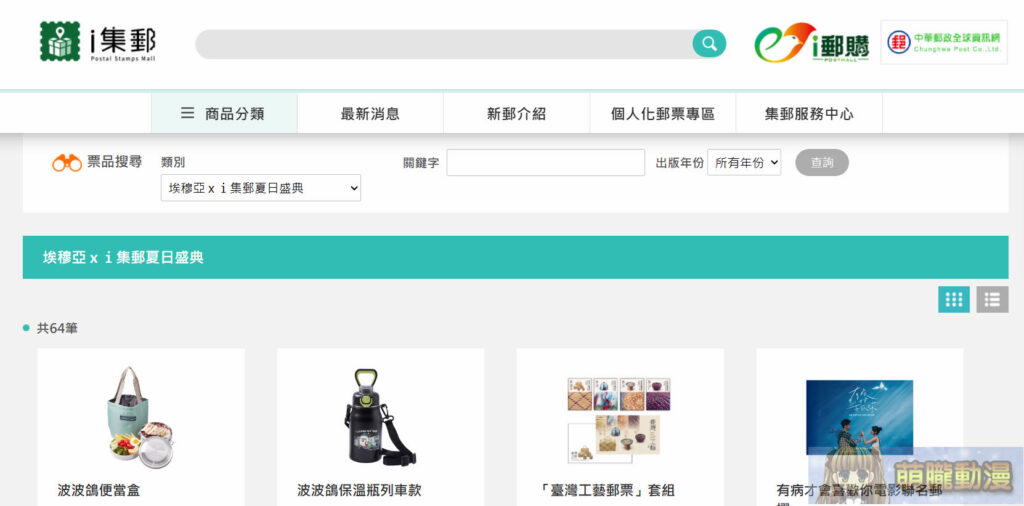This screenshot has height=506, width=1024.
Task: Expand the 類別 category dropdown
Action: pos(260,188)
